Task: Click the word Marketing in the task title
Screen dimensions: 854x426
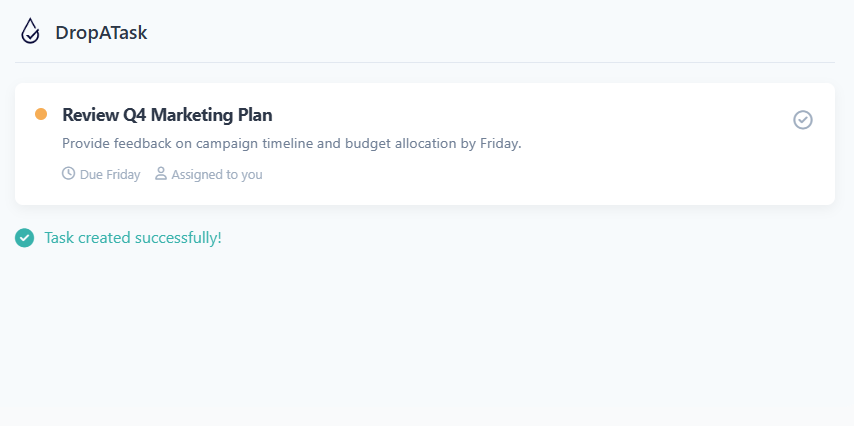Action: pos(192,115)
